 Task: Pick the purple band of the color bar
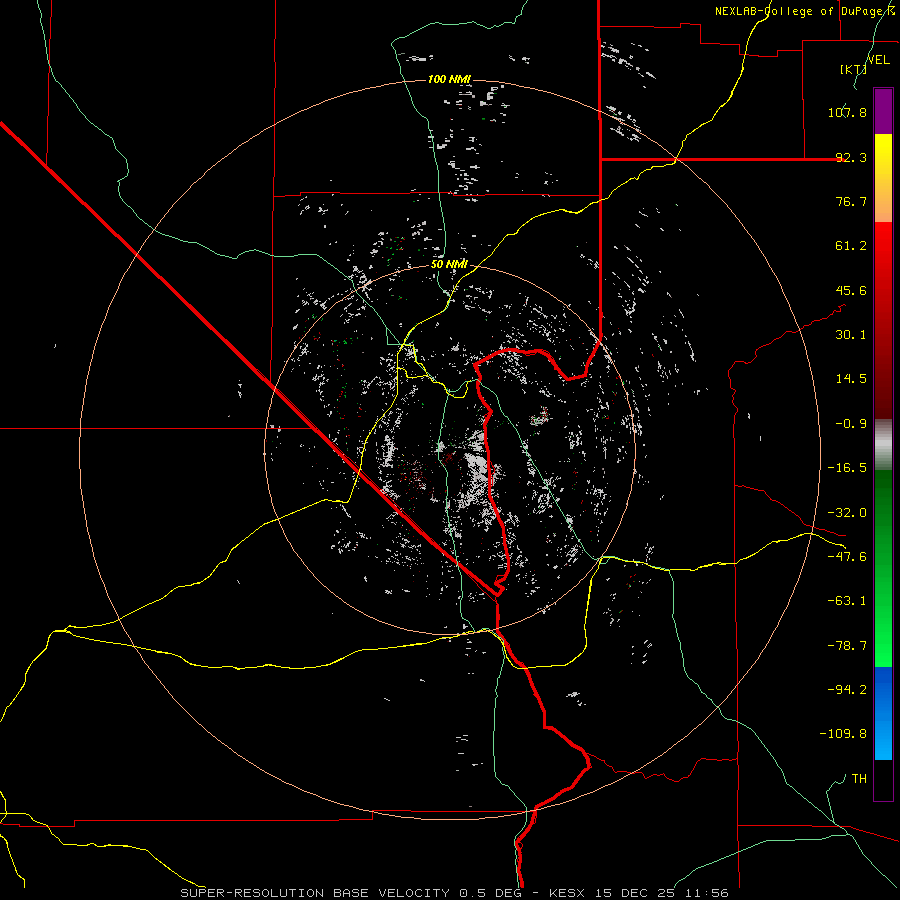click(883, 112)
